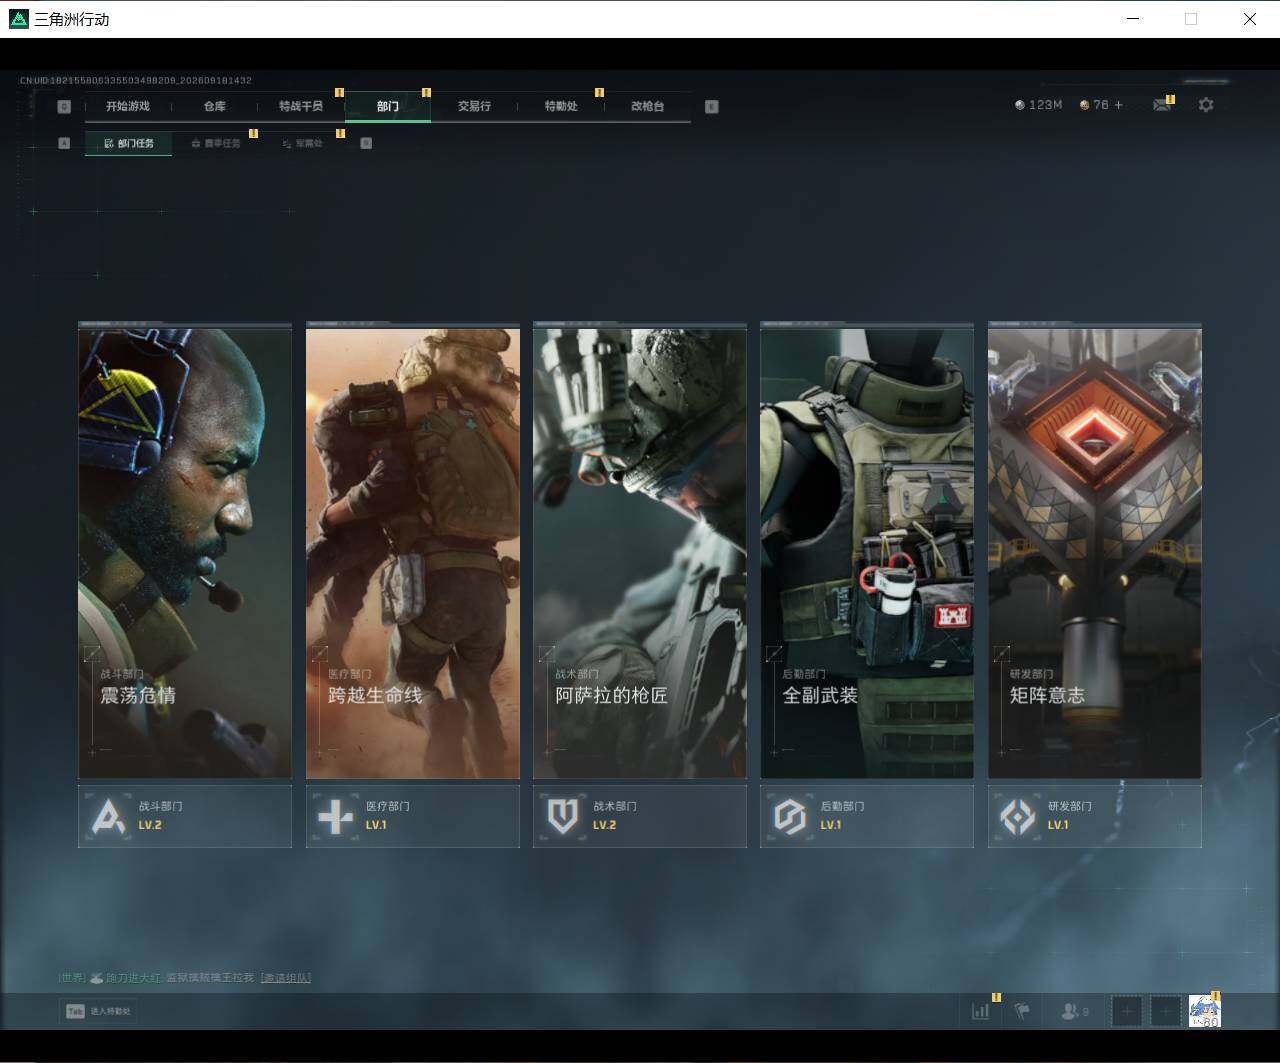Image resolution: width=1280 pixels, height=1063 pixels.
Task: Maximize the 三角洲行动 window
Action: (x=1191, y=19)
